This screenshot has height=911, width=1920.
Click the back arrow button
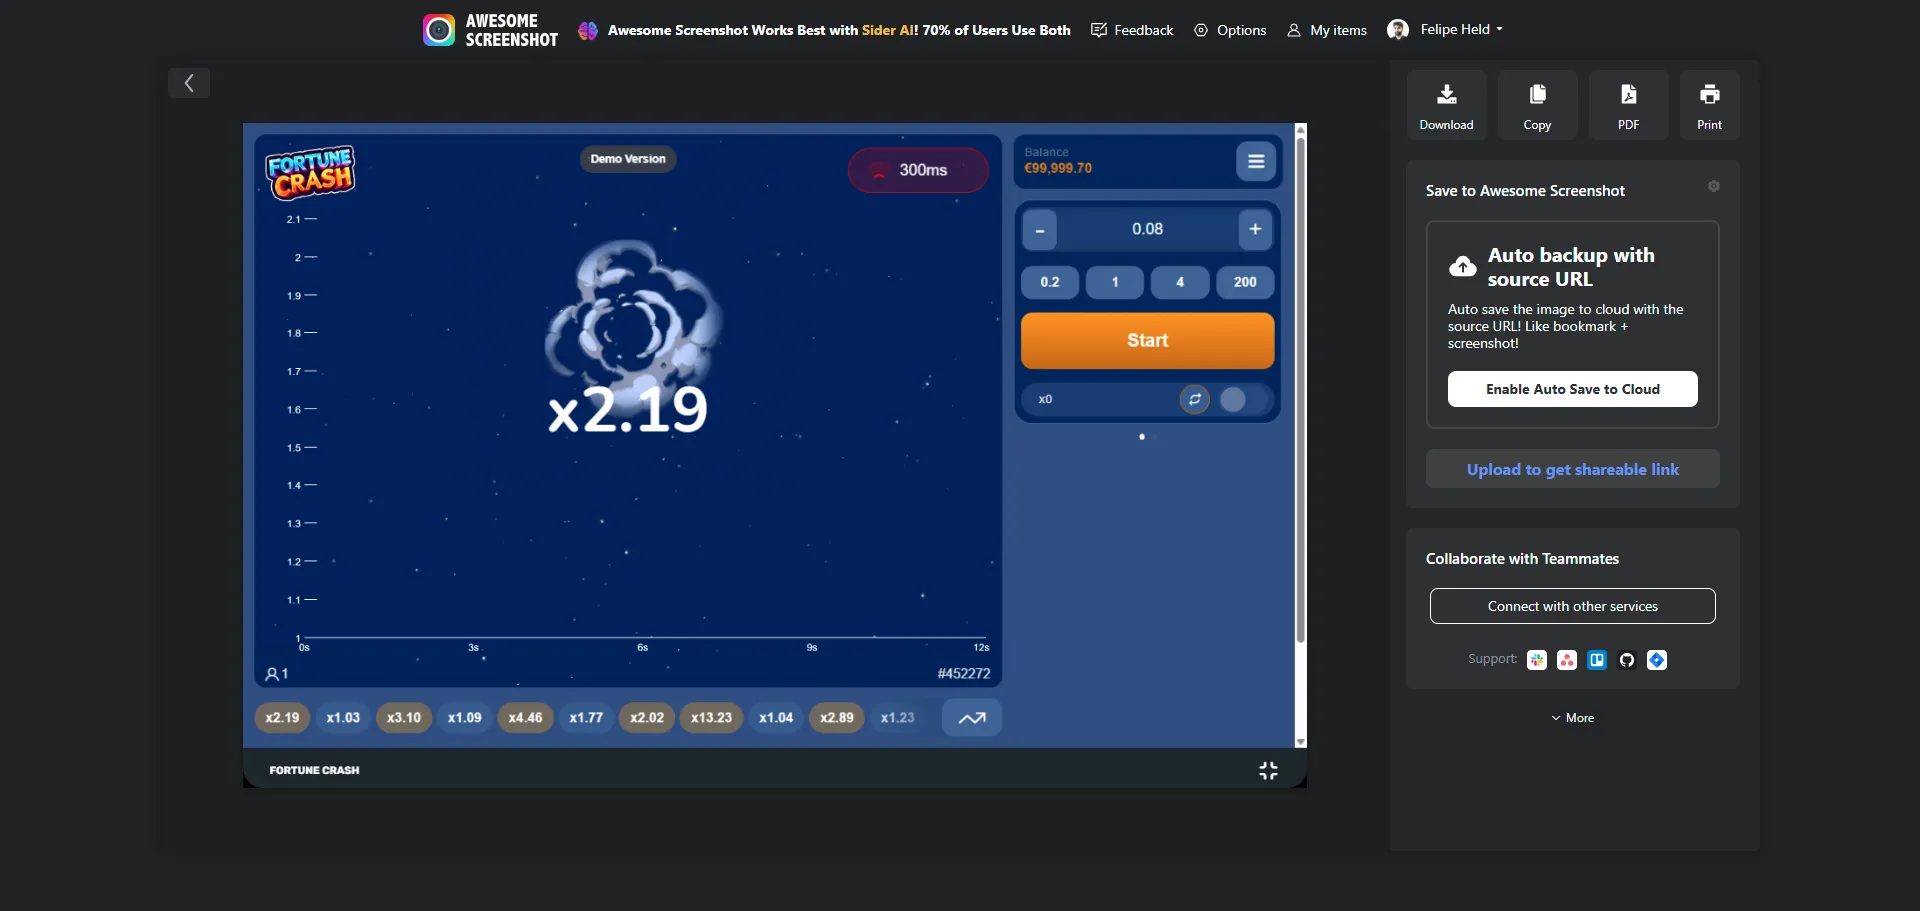(189, 83)
